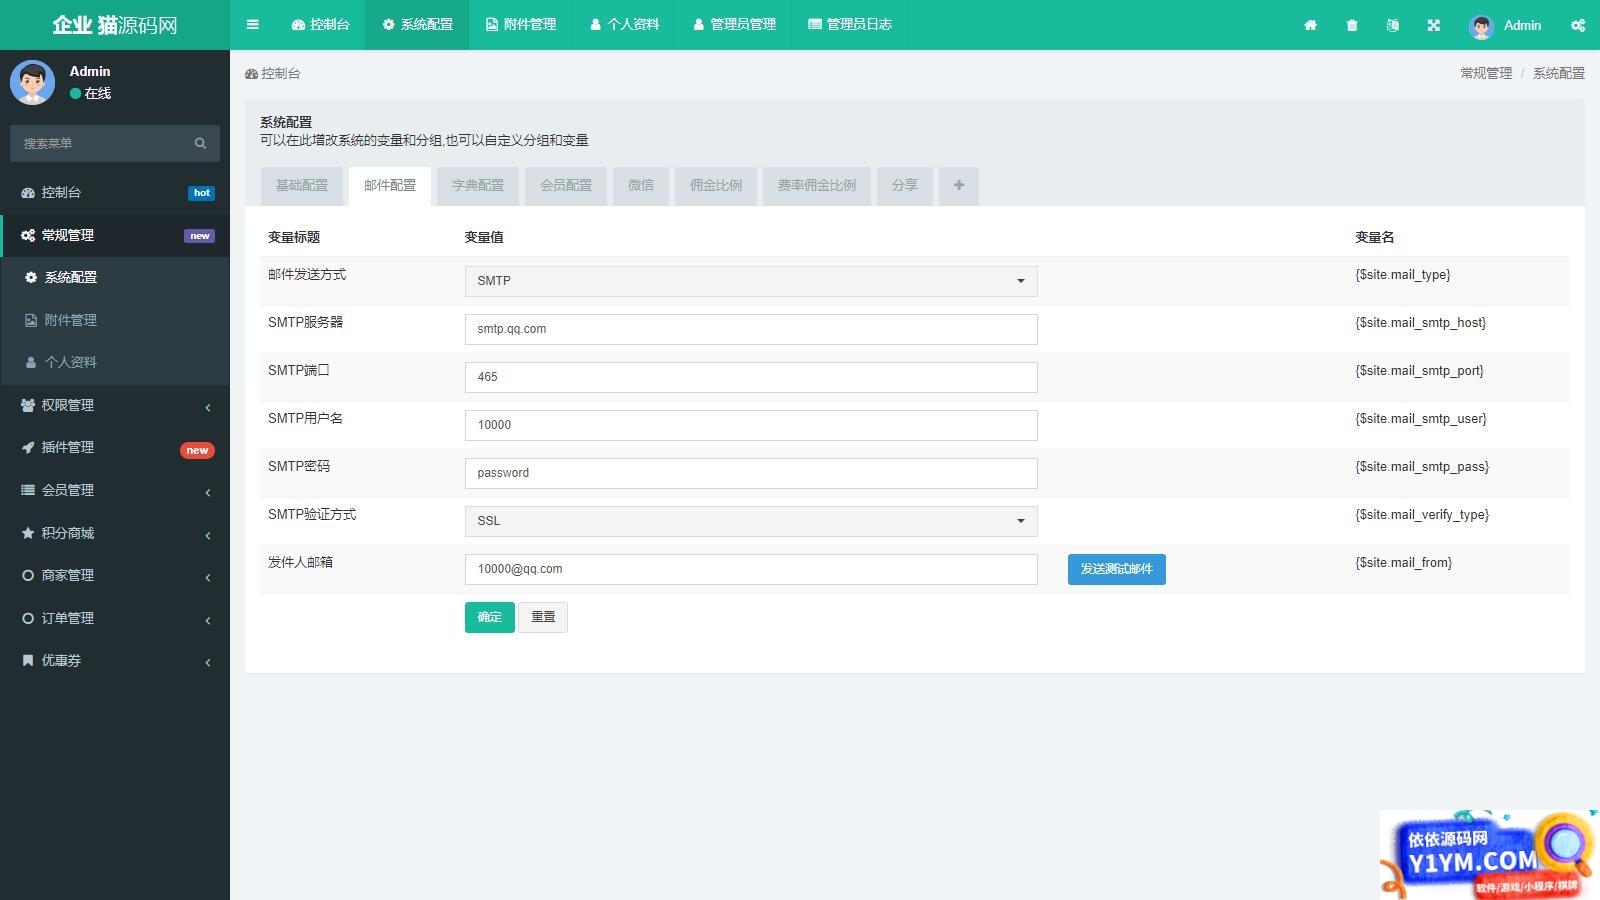
Task: Click the SMTP服务器 input field
Action: [x=751, y=329]
